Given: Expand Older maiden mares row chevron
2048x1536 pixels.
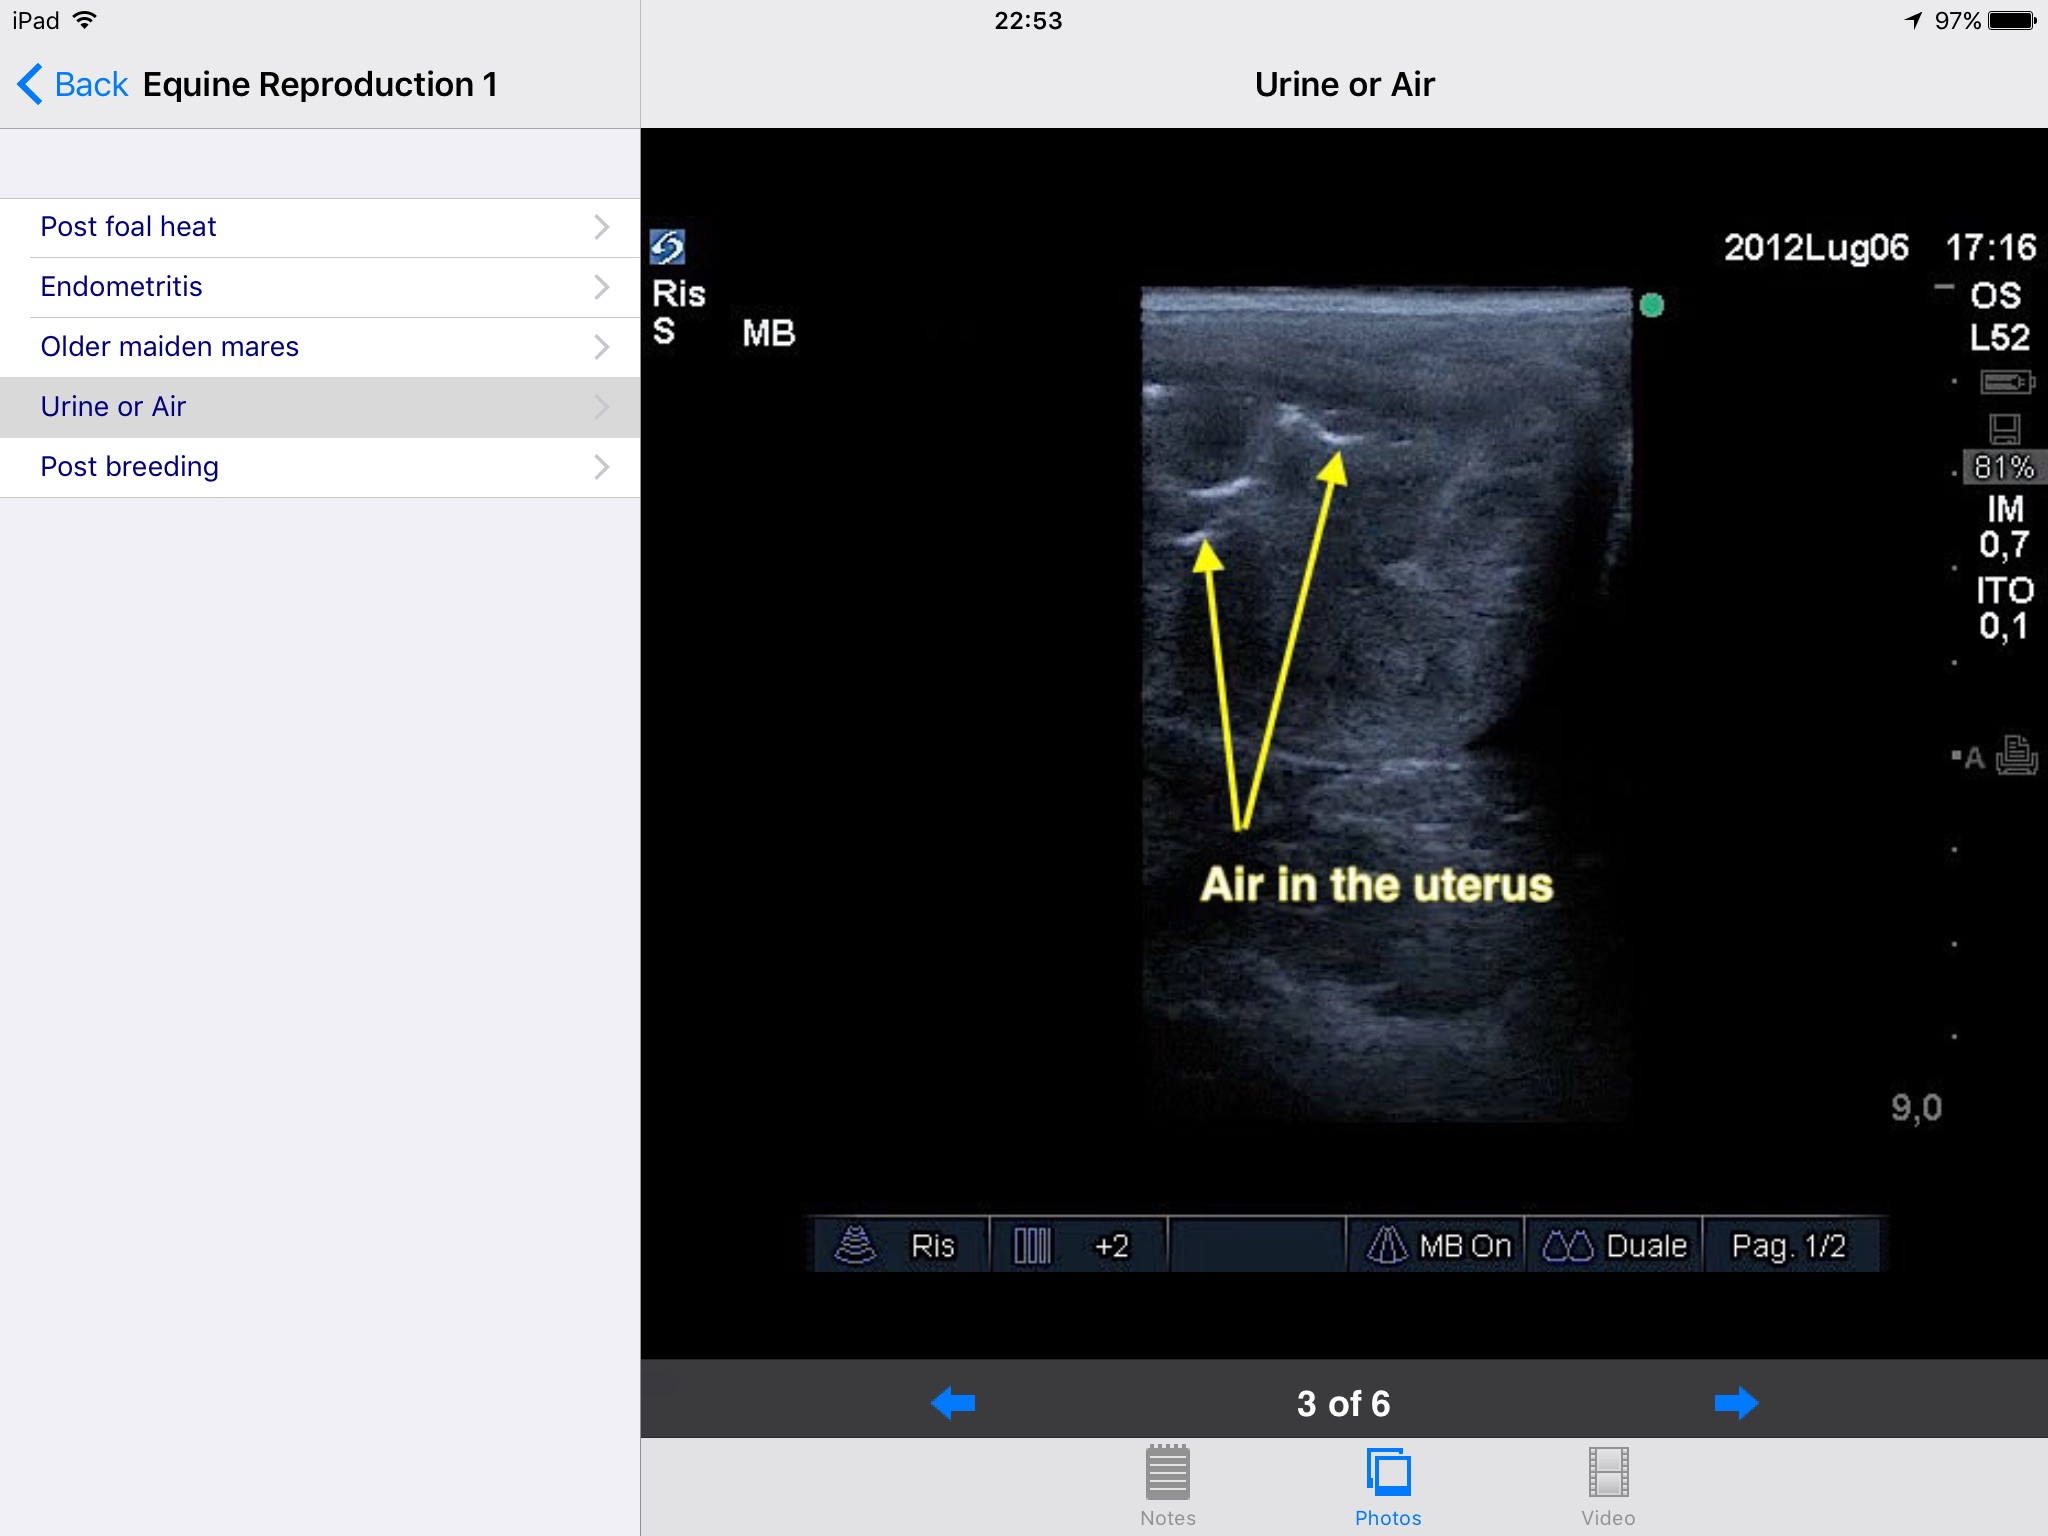Looking at the screenshot, I should 601,347.
